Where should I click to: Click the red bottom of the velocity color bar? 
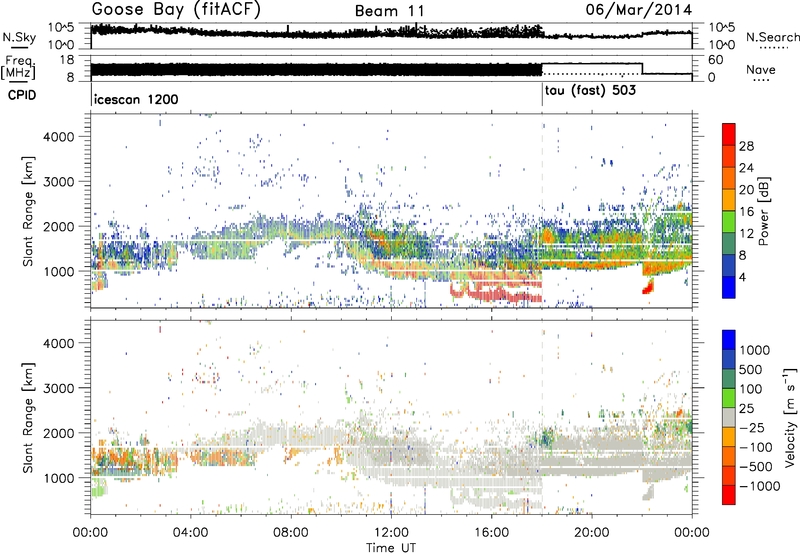[729, 495]
